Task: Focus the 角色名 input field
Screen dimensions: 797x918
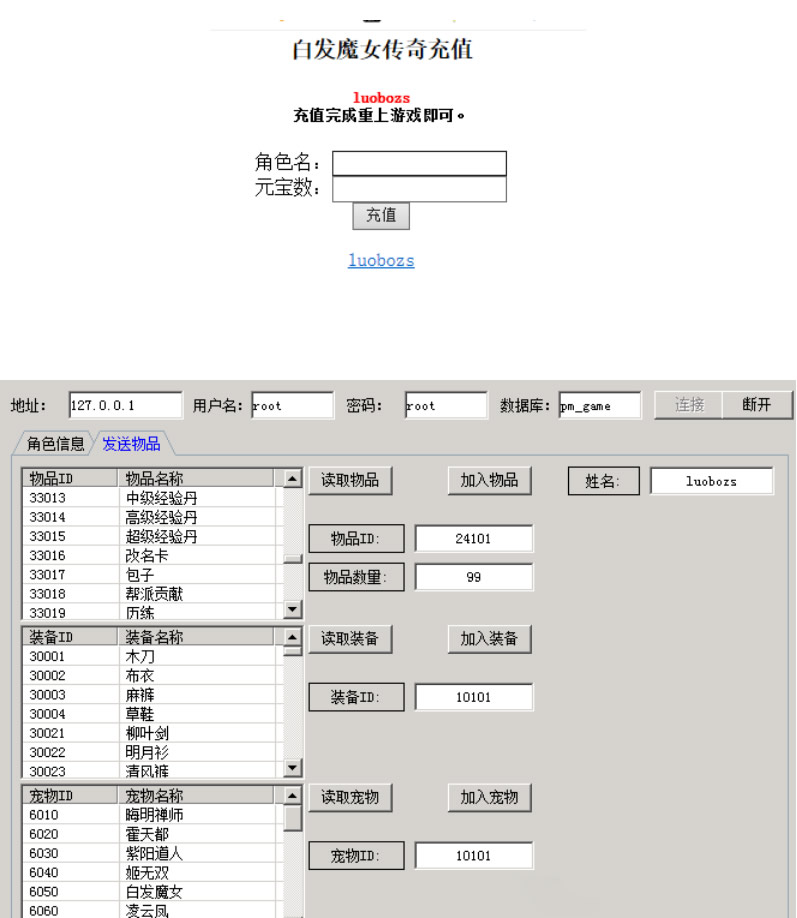Action: tap(419, 164)
